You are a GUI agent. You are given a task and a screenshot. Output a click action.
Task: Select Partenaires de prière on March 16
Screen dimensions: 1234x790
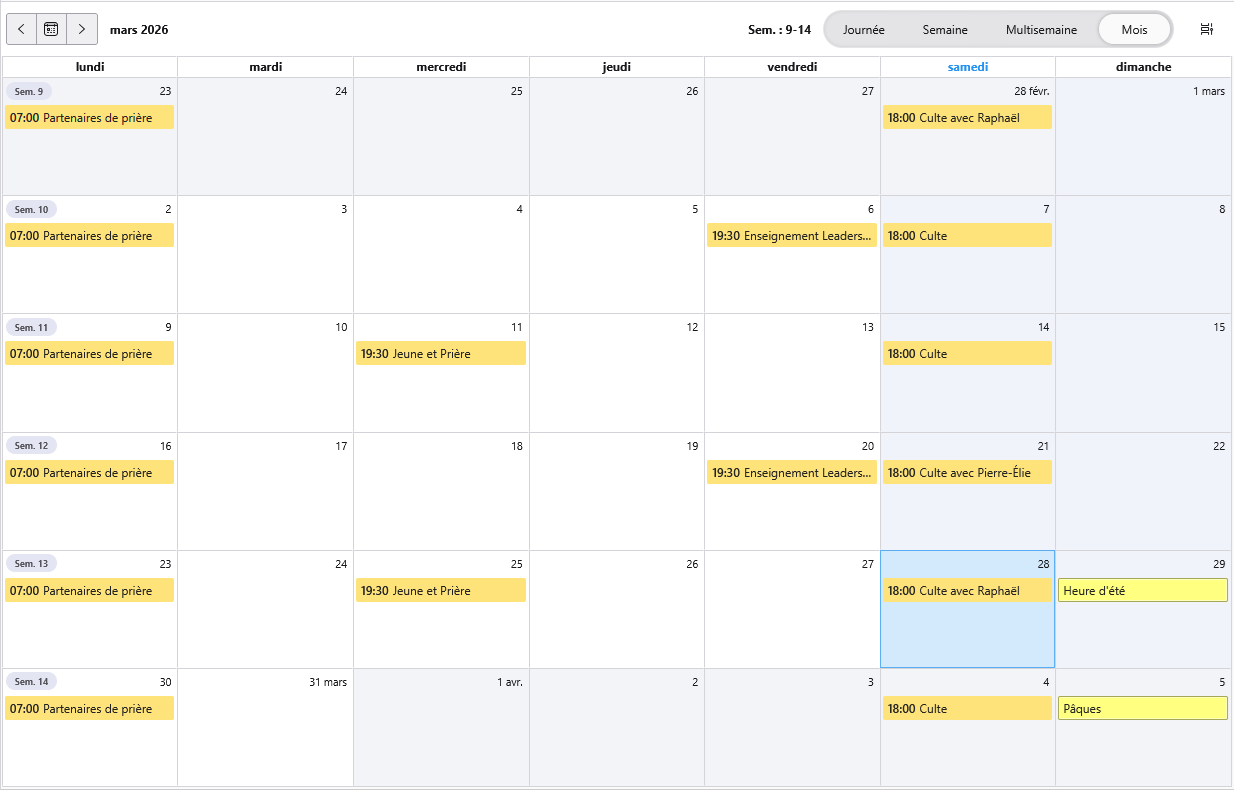tap(89, 473)
